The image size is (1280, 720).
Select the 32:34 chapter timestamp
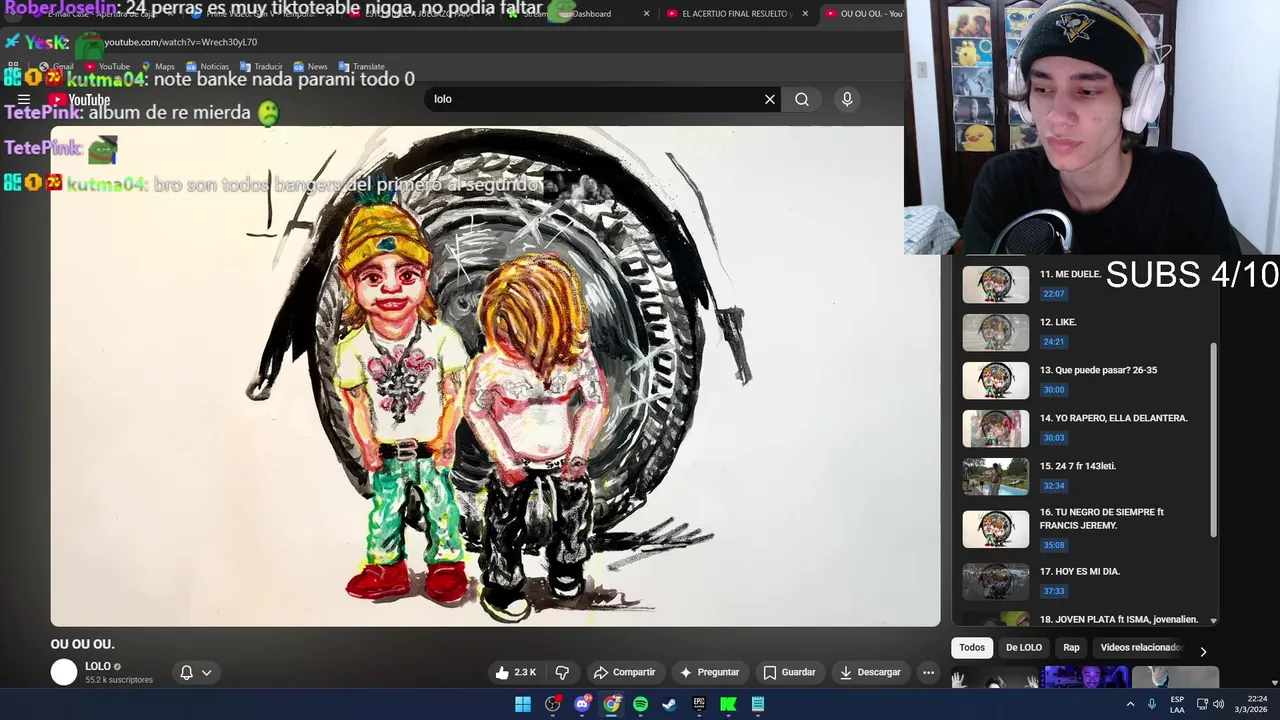click(x=1054, y=486)
